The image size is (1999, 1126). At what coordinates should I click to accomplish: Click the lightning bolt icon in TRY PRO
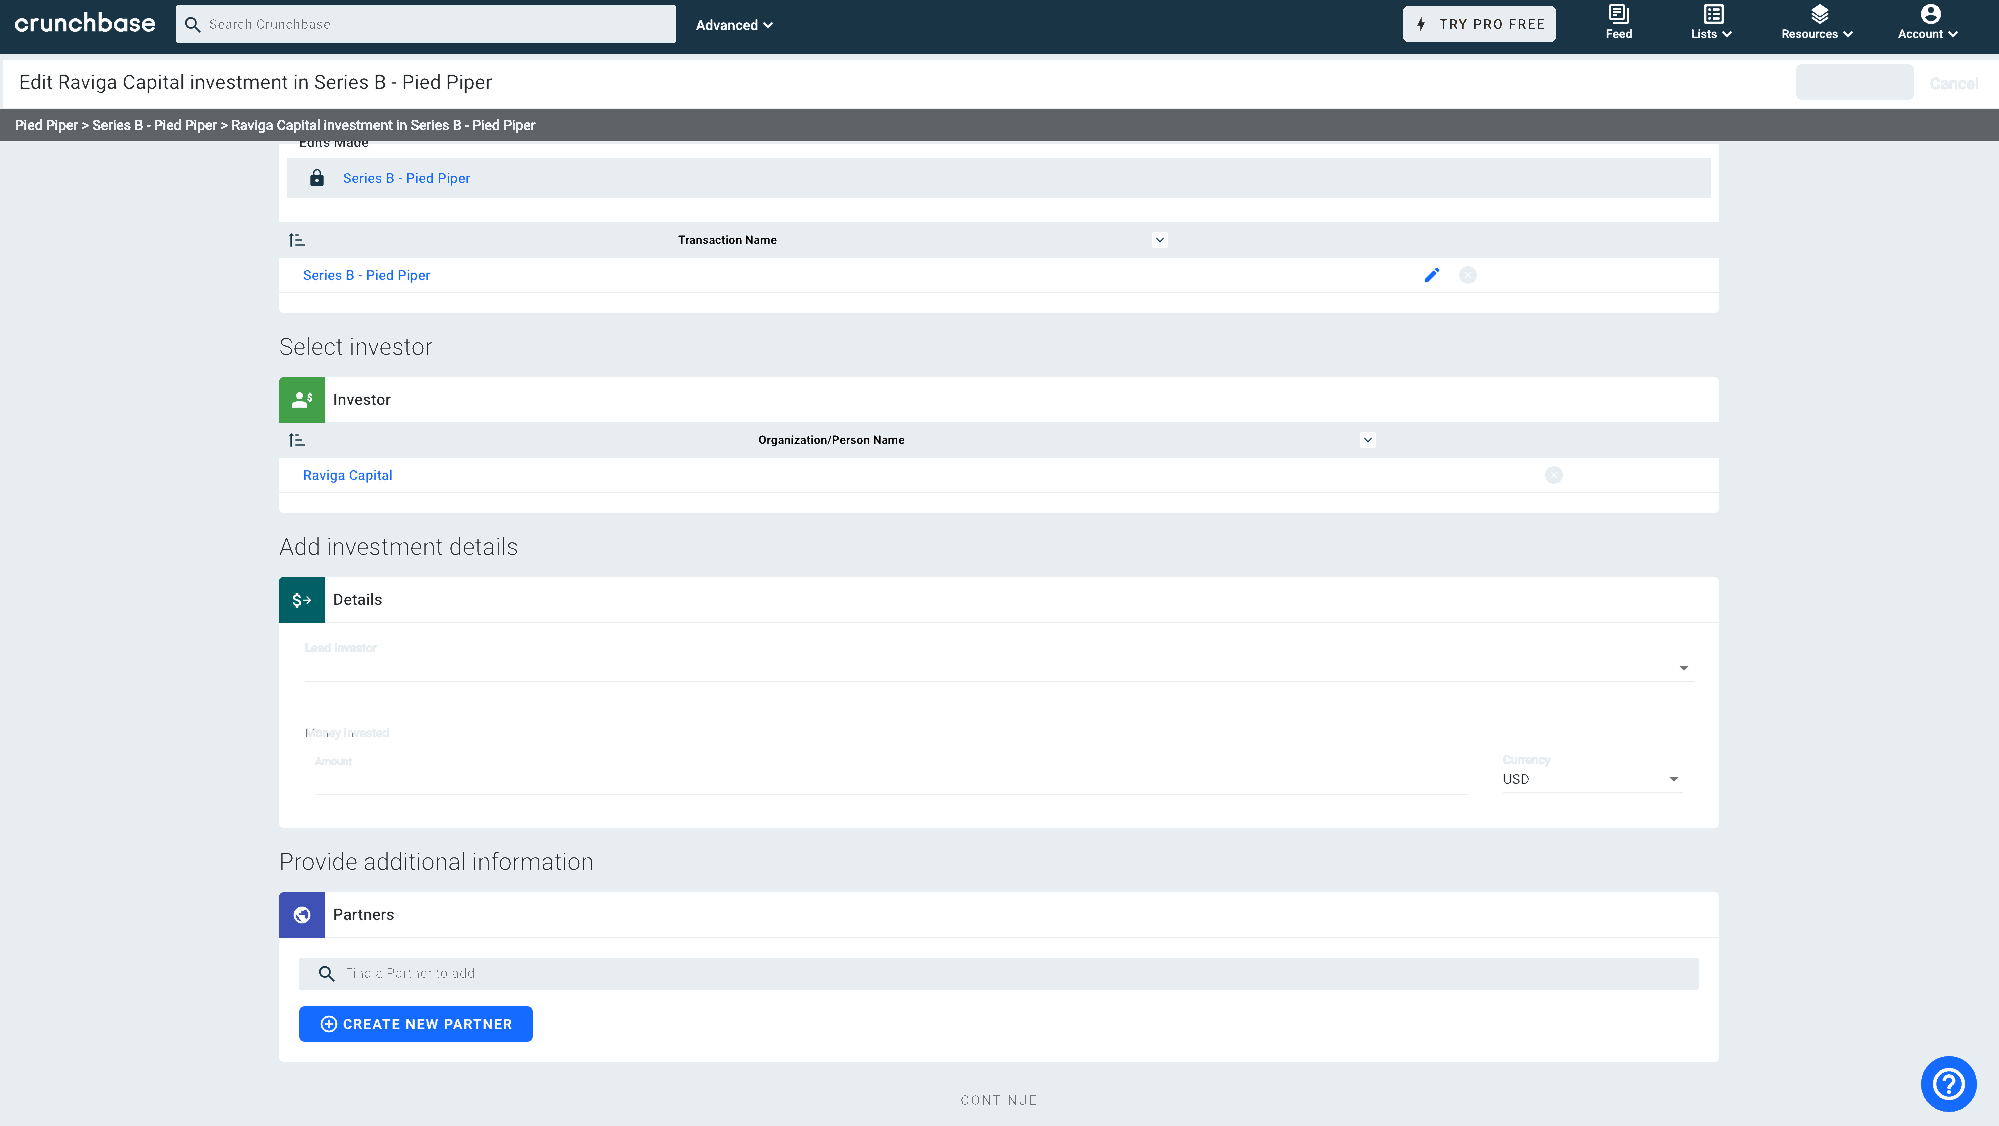1421,24
